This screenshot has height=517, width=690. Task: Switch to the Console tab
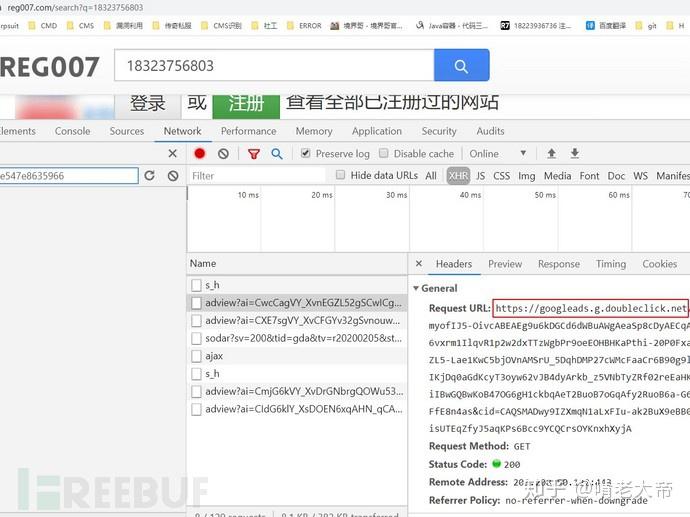pyautogui.click(x=72, y=131)
